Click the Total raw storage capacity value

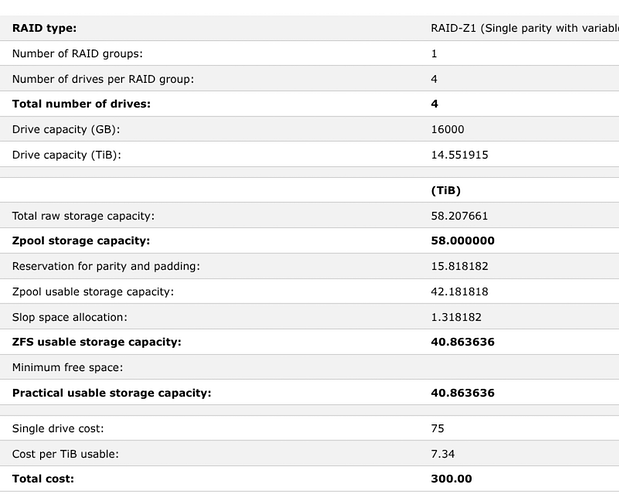tap(459, 216)
